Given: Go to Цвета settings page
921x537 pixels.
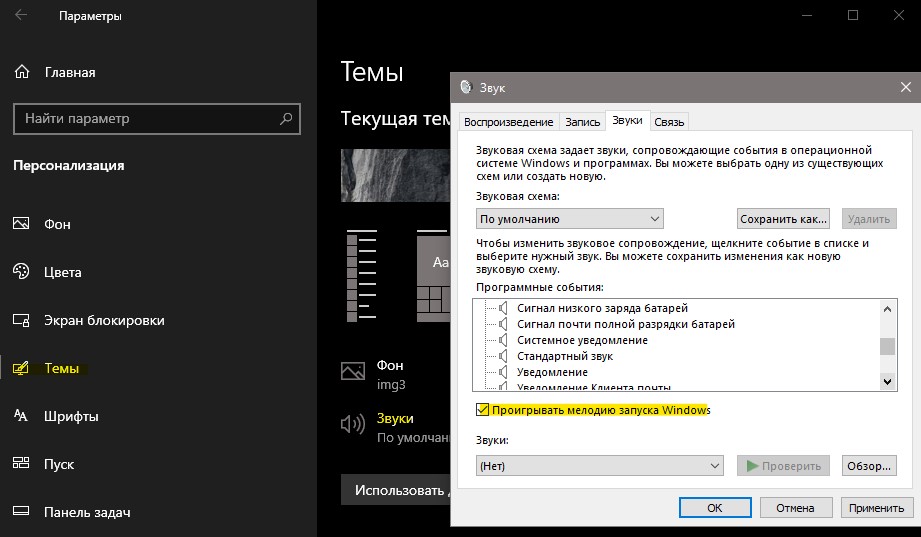Looking at the screenshot, I should tap(63, 272).
